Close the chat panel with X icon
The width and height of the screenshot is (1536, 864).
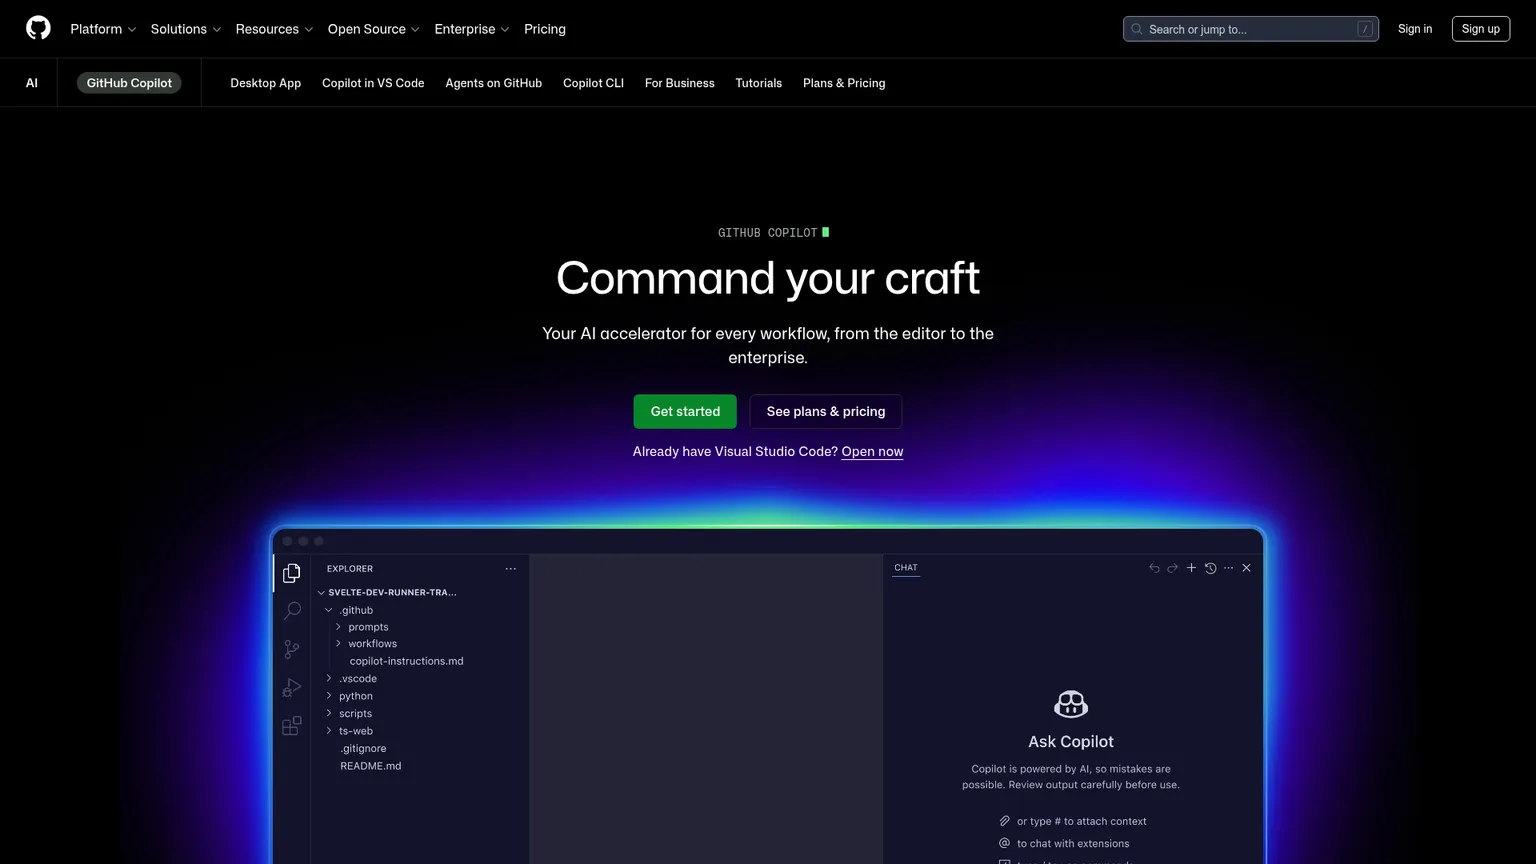pos(1246,568)
